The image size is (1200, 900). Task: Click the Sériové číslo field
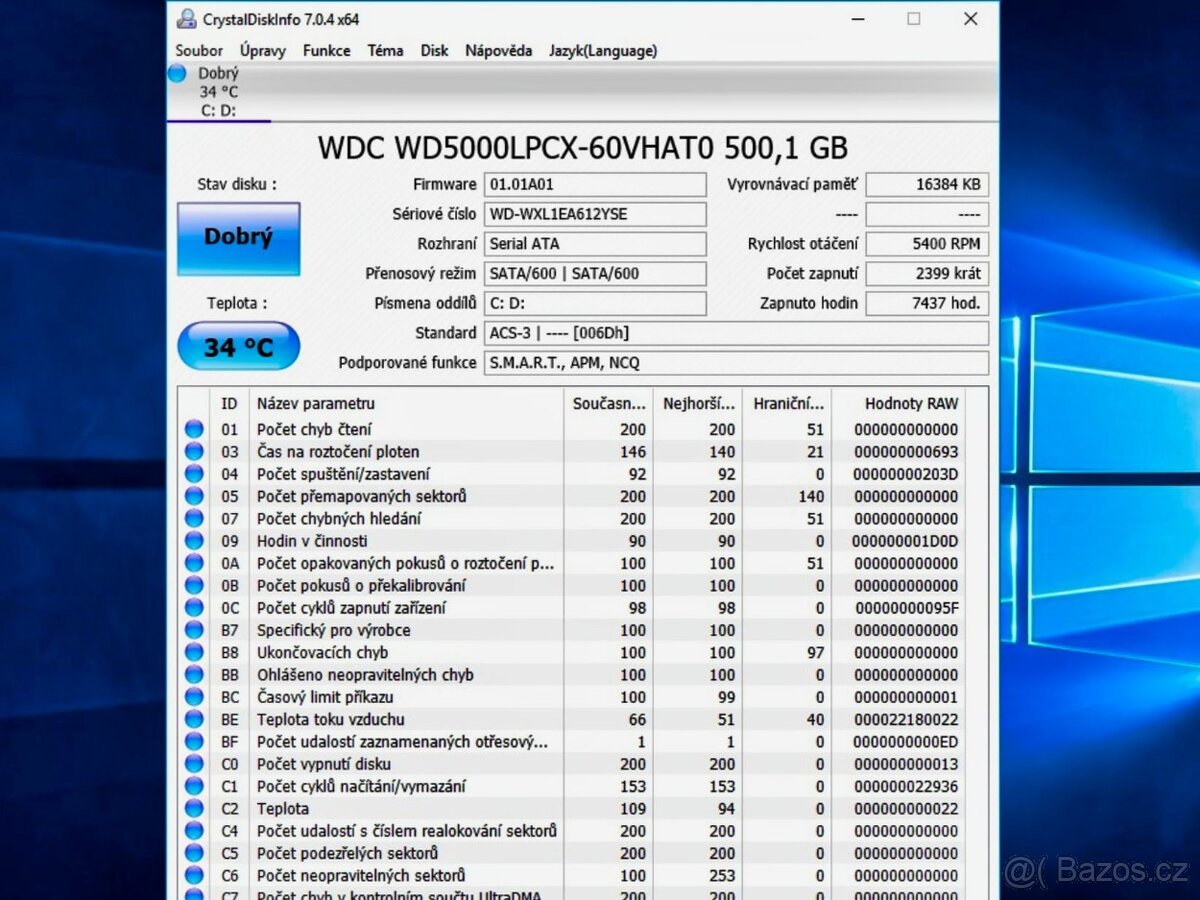[595, 214]
